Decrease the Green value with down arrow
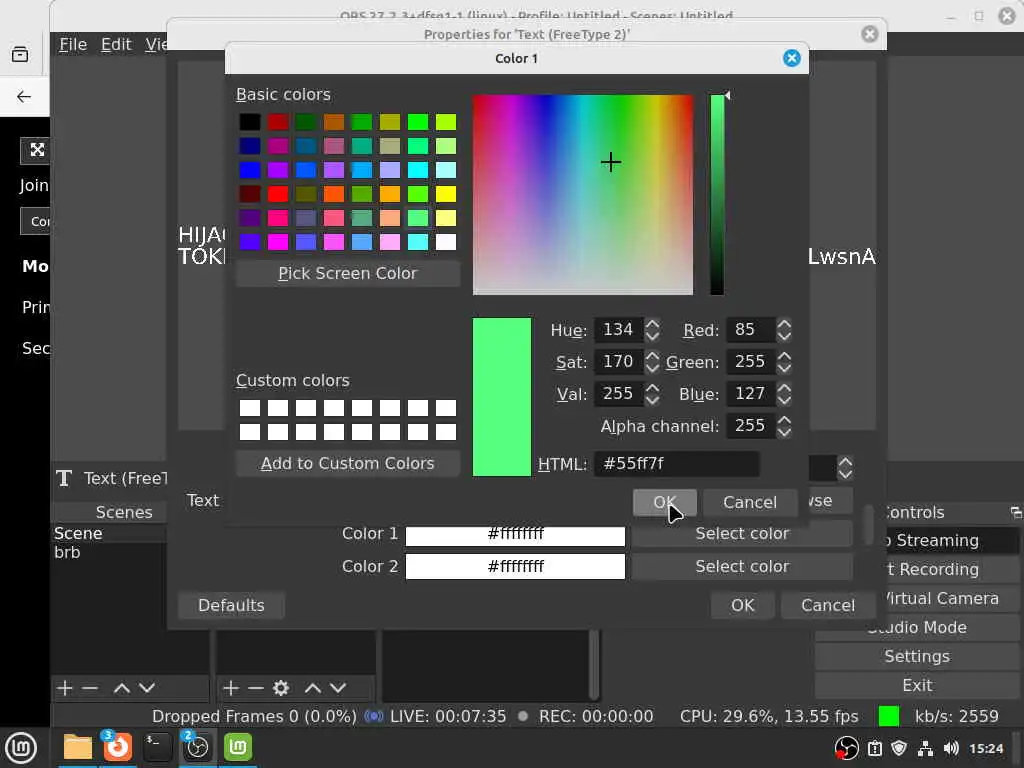 tap(784, 368)
